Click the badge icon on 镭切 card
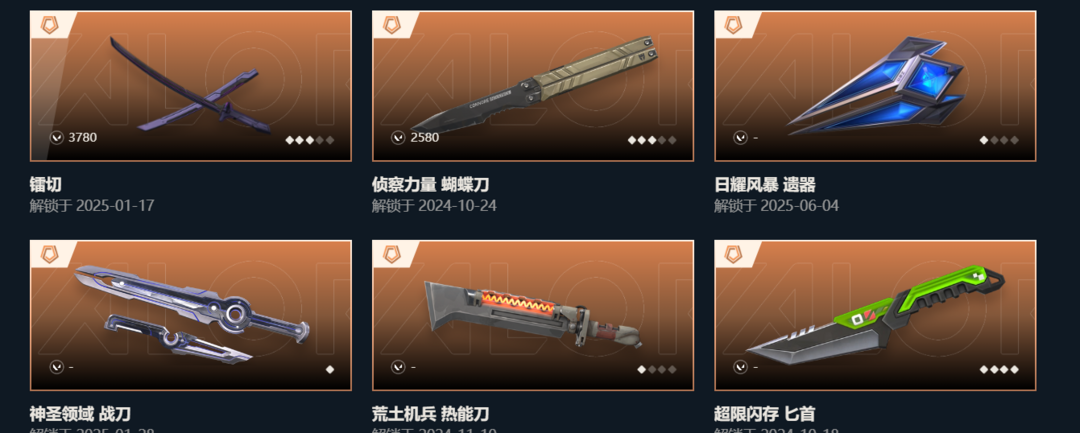1080x433 pixels. click(50, 25)
